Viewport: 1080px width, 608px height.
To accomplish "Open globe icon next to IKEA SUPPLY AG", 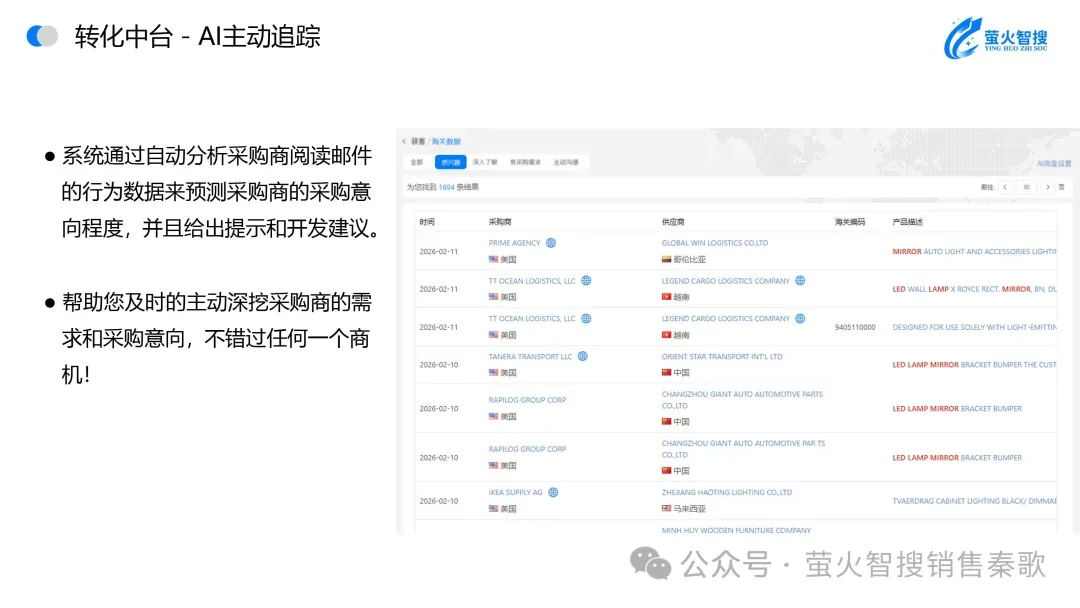I will click(553, 492).
